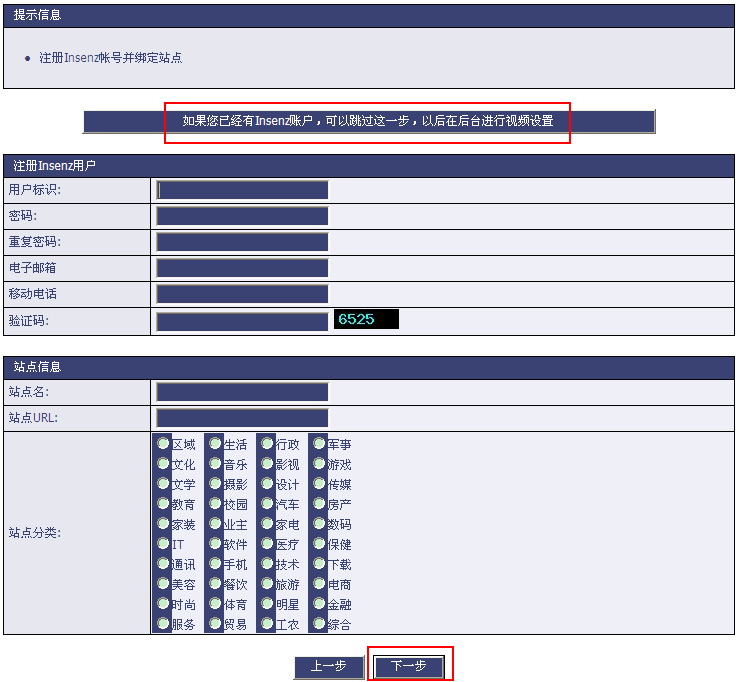Image resolution: width=738 pixels, height=682 pixels.
Task: Click the 电子邮箱 email input box
Action: coord(242,268)
